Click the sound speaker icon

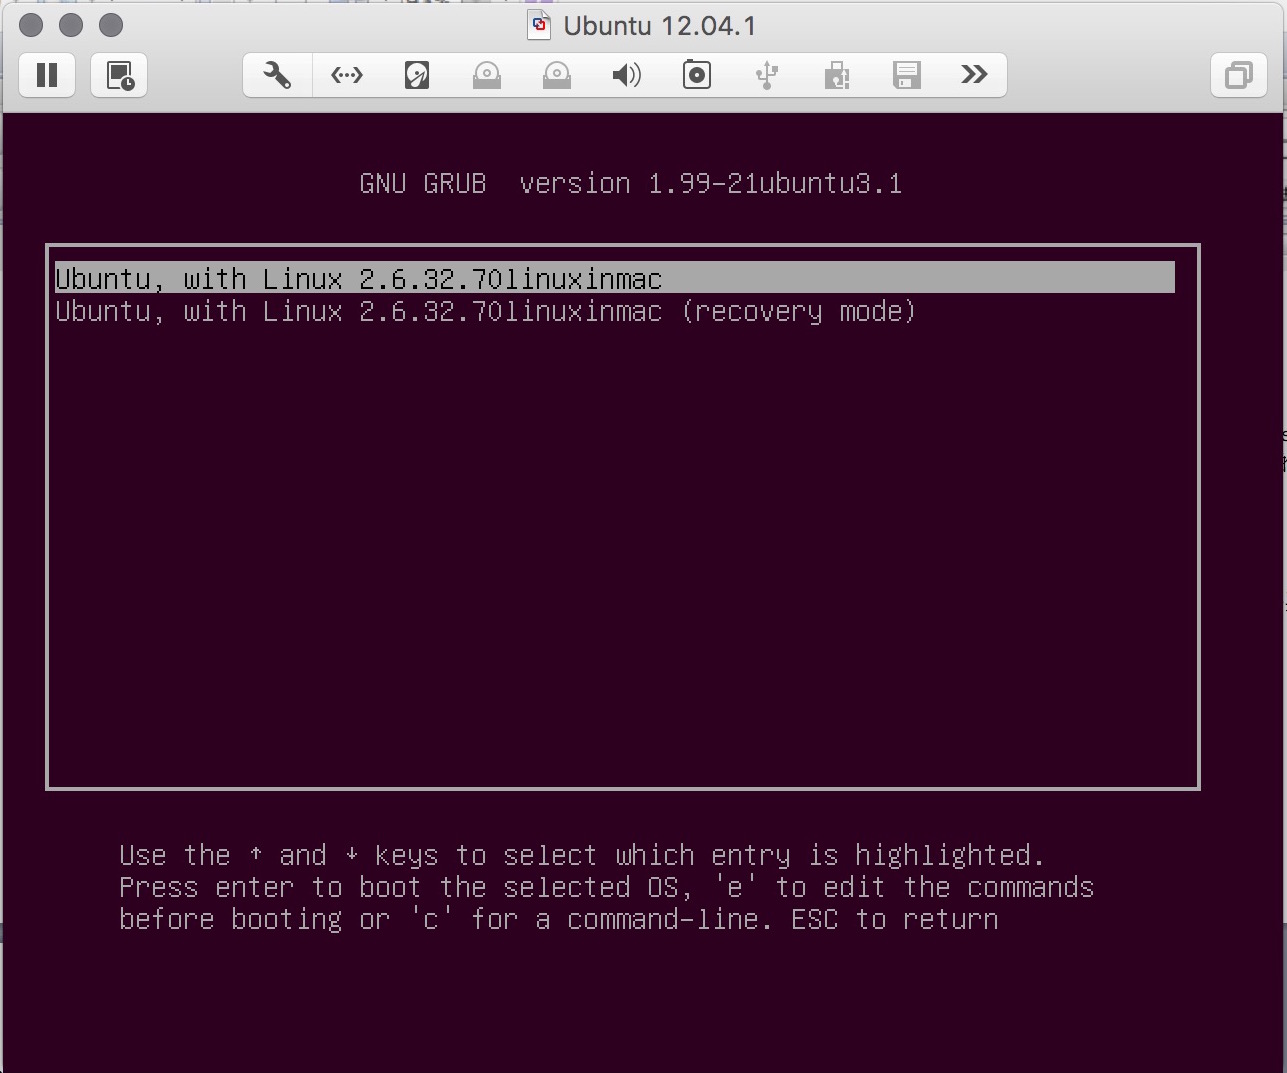coord(627,75)
